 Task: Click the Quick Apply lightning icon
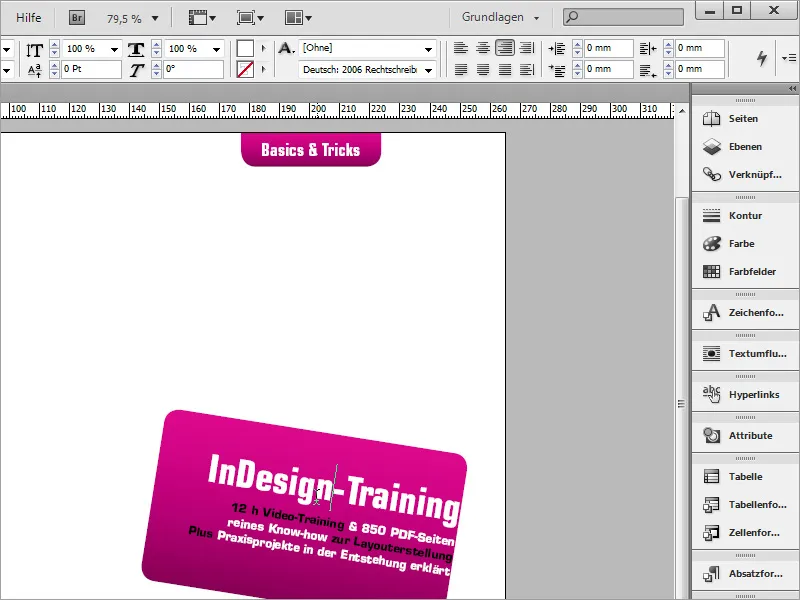[760, 58]
